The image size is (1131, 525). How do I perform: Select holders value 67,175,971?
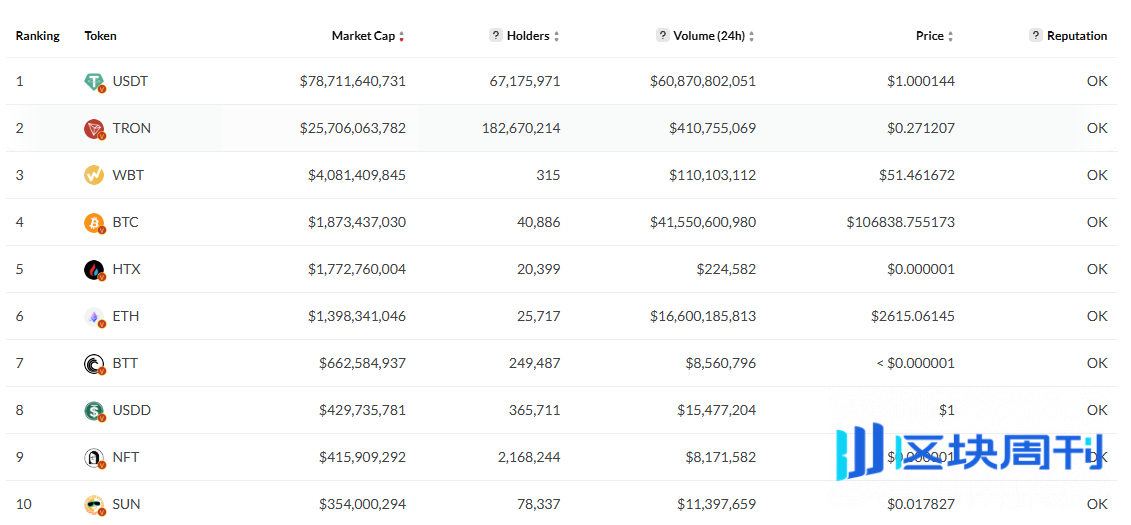pyautogui.click(x=524, y=81)
